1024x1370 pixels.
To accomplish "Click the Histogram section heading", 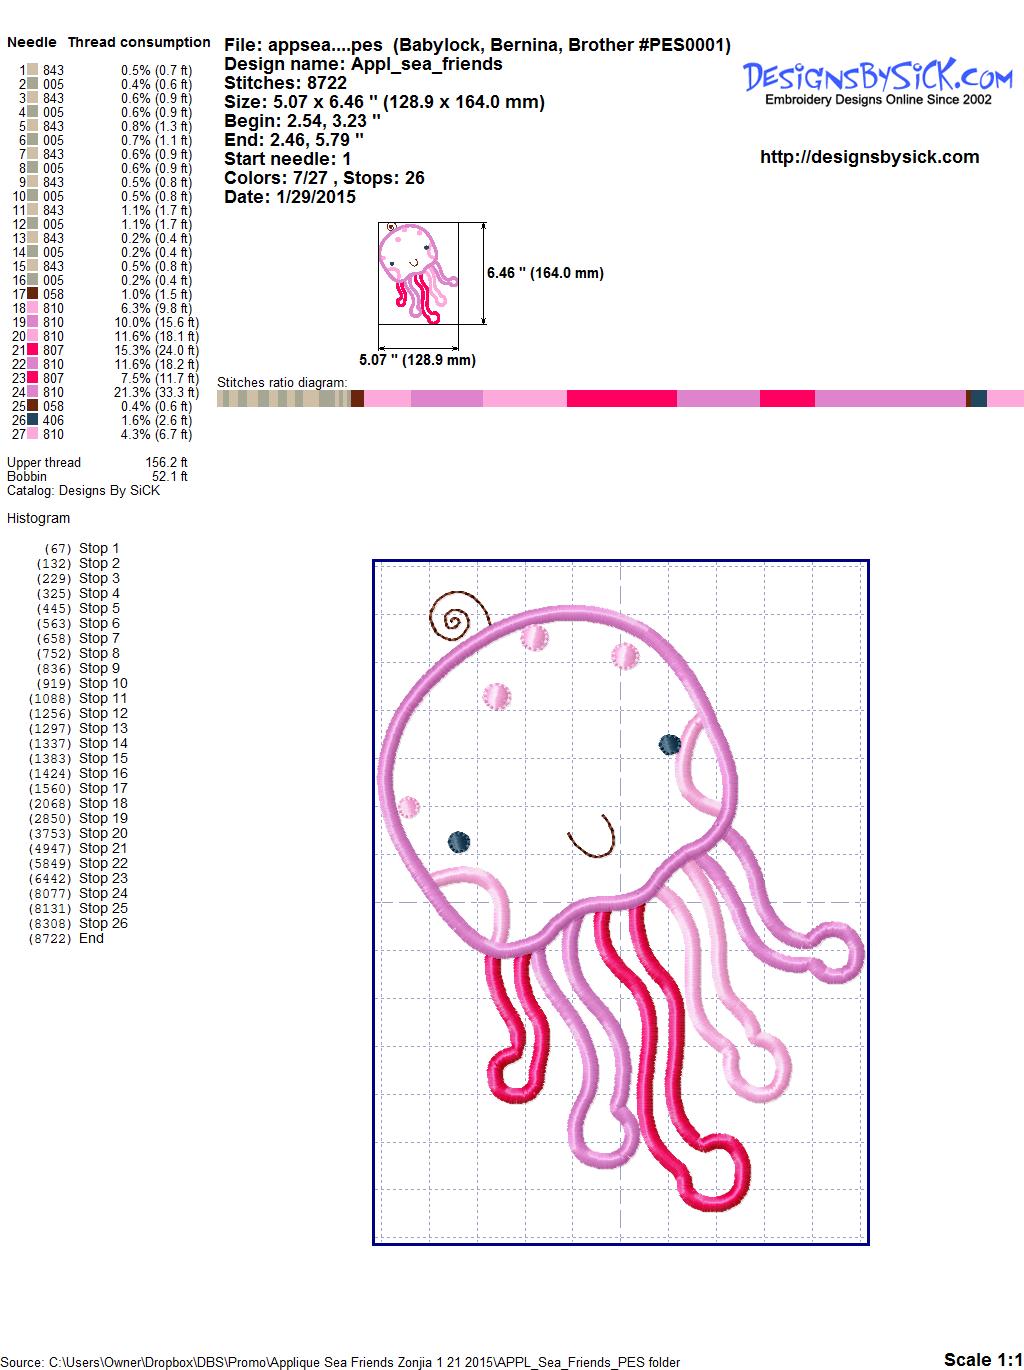I will point(39,518).
